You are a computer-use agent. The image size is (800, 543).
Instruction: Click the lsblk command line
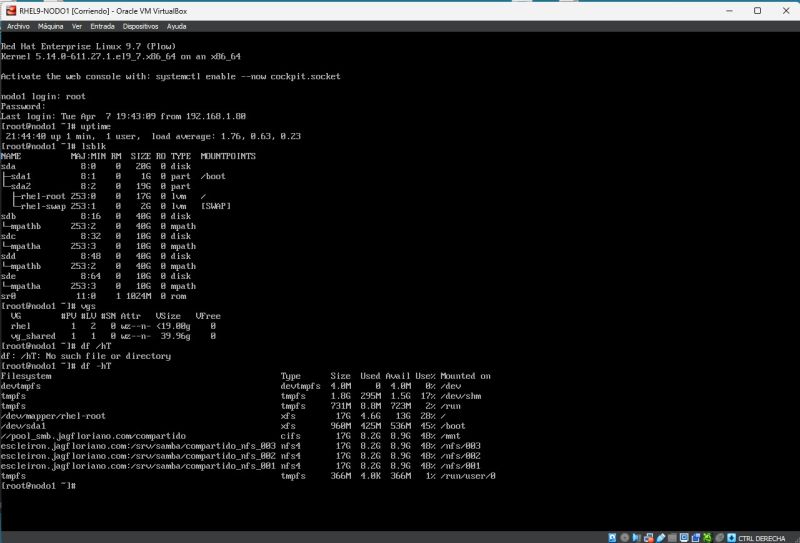(x=54, y=146)
